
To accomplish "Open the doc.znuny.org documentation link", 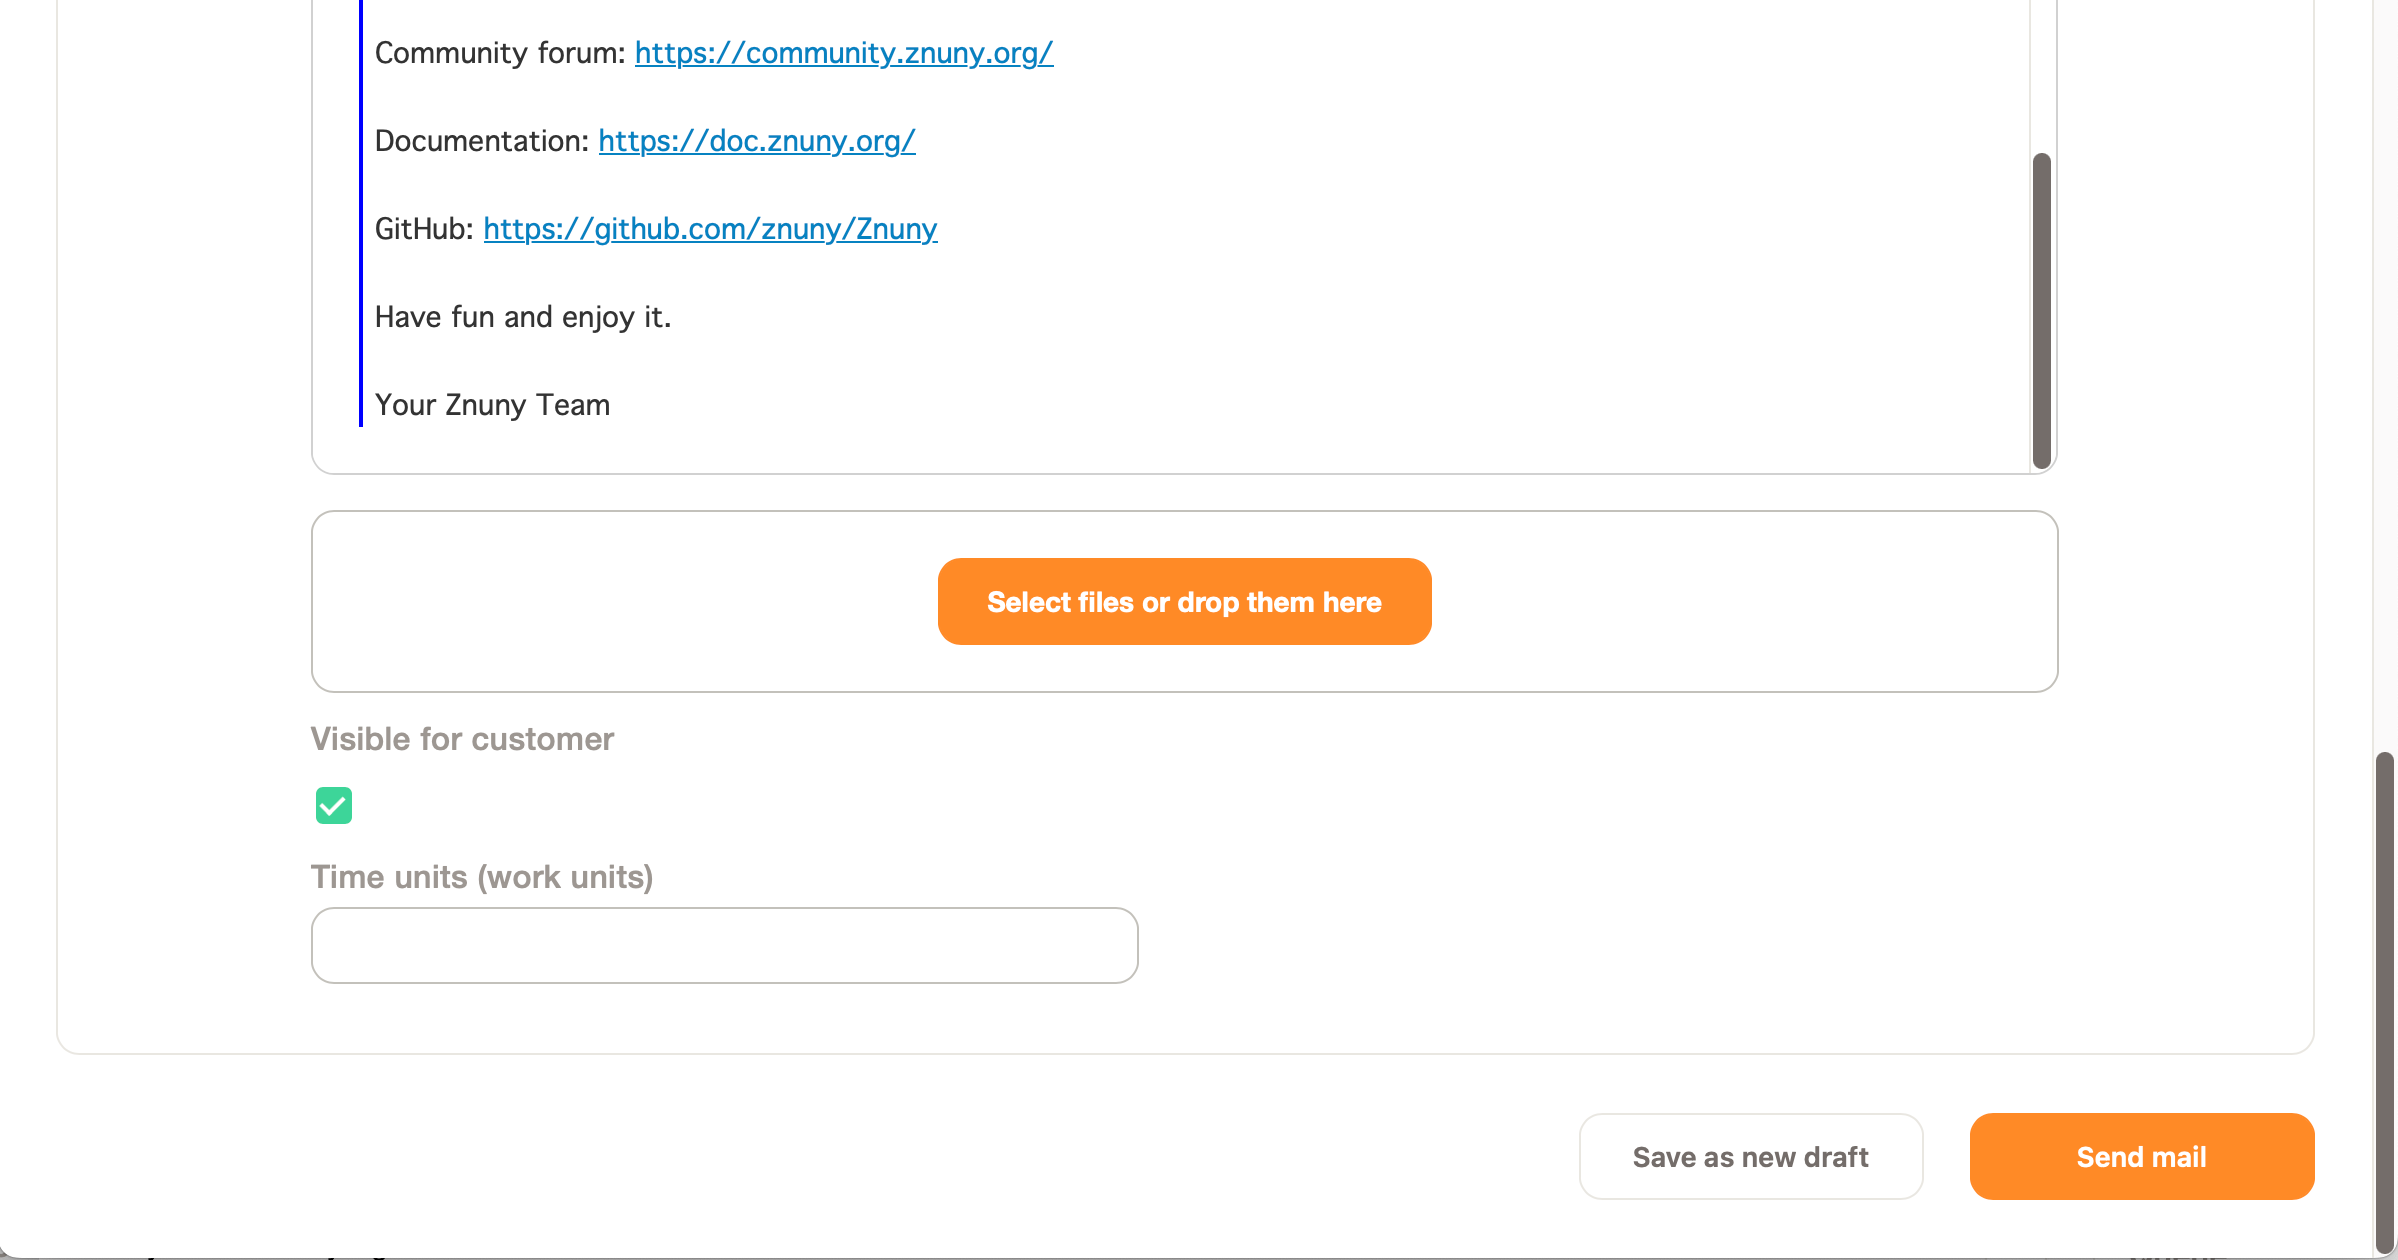I will coord(756,141).
